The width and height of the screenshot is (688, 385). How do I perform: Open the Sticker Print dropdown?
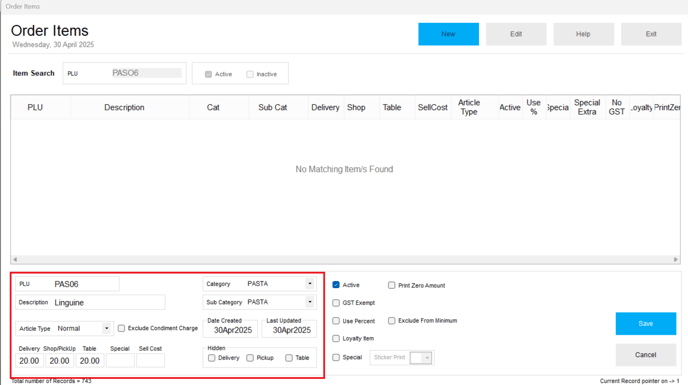(426, 358)
